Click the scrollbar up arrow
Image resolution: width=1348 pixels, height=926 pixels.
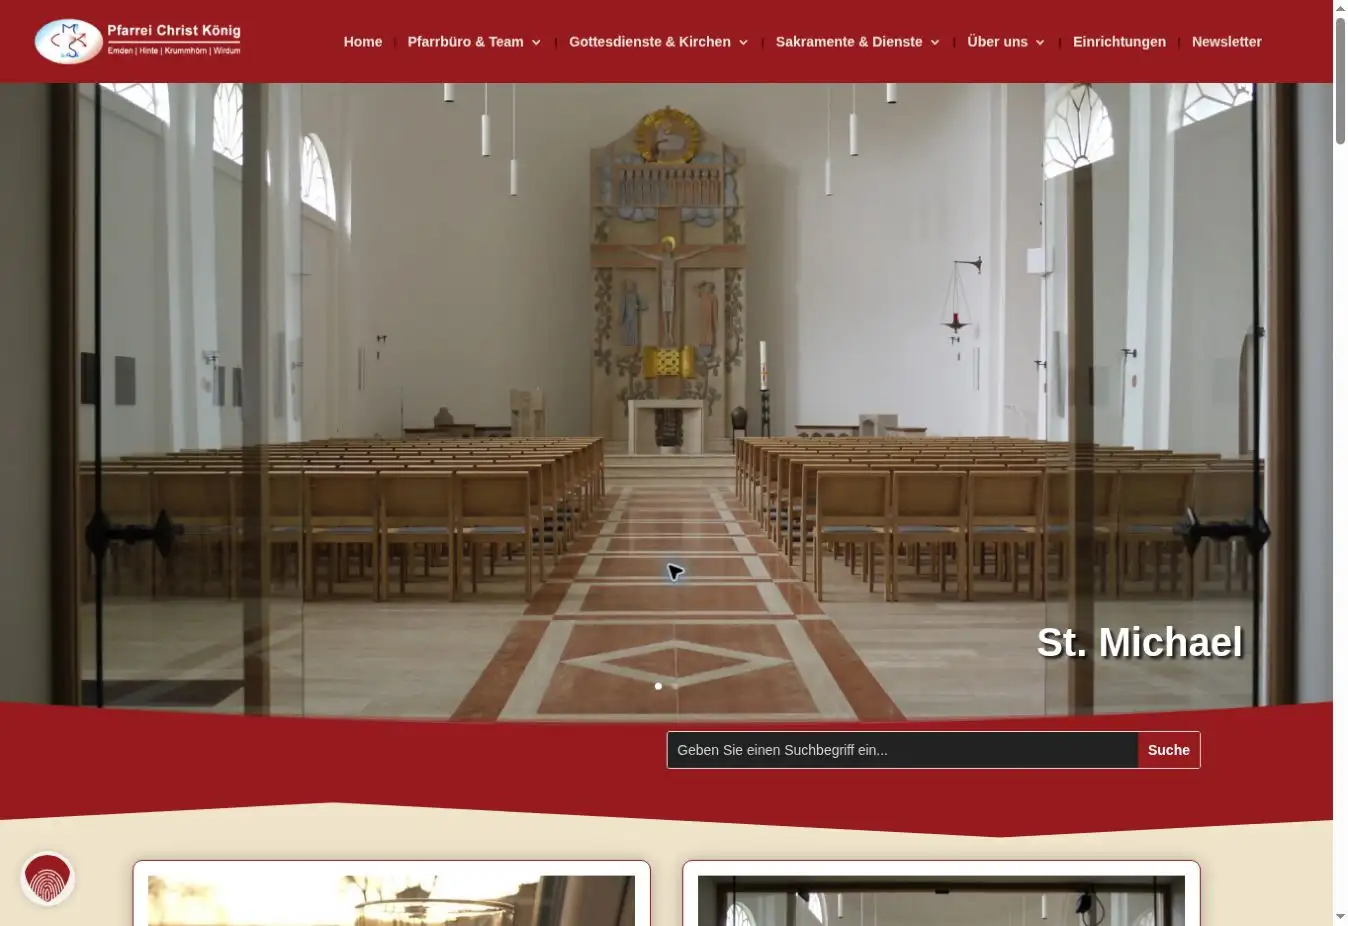(x=1340, y=8)
